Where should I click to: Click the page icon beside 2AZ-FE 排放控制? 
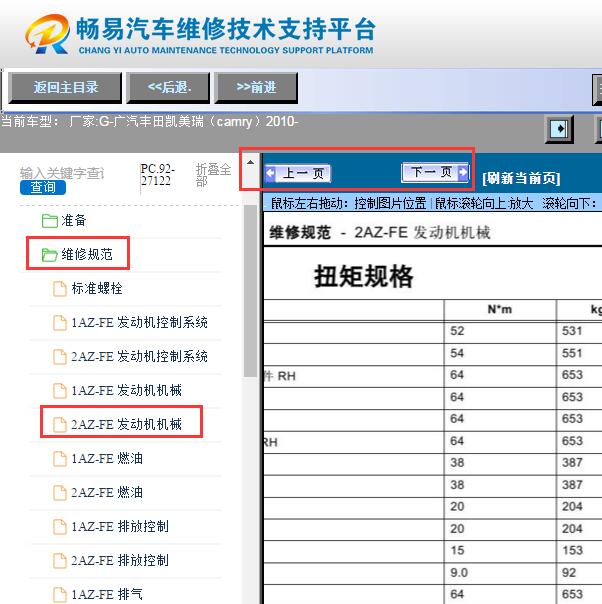(x=60, y=560)
